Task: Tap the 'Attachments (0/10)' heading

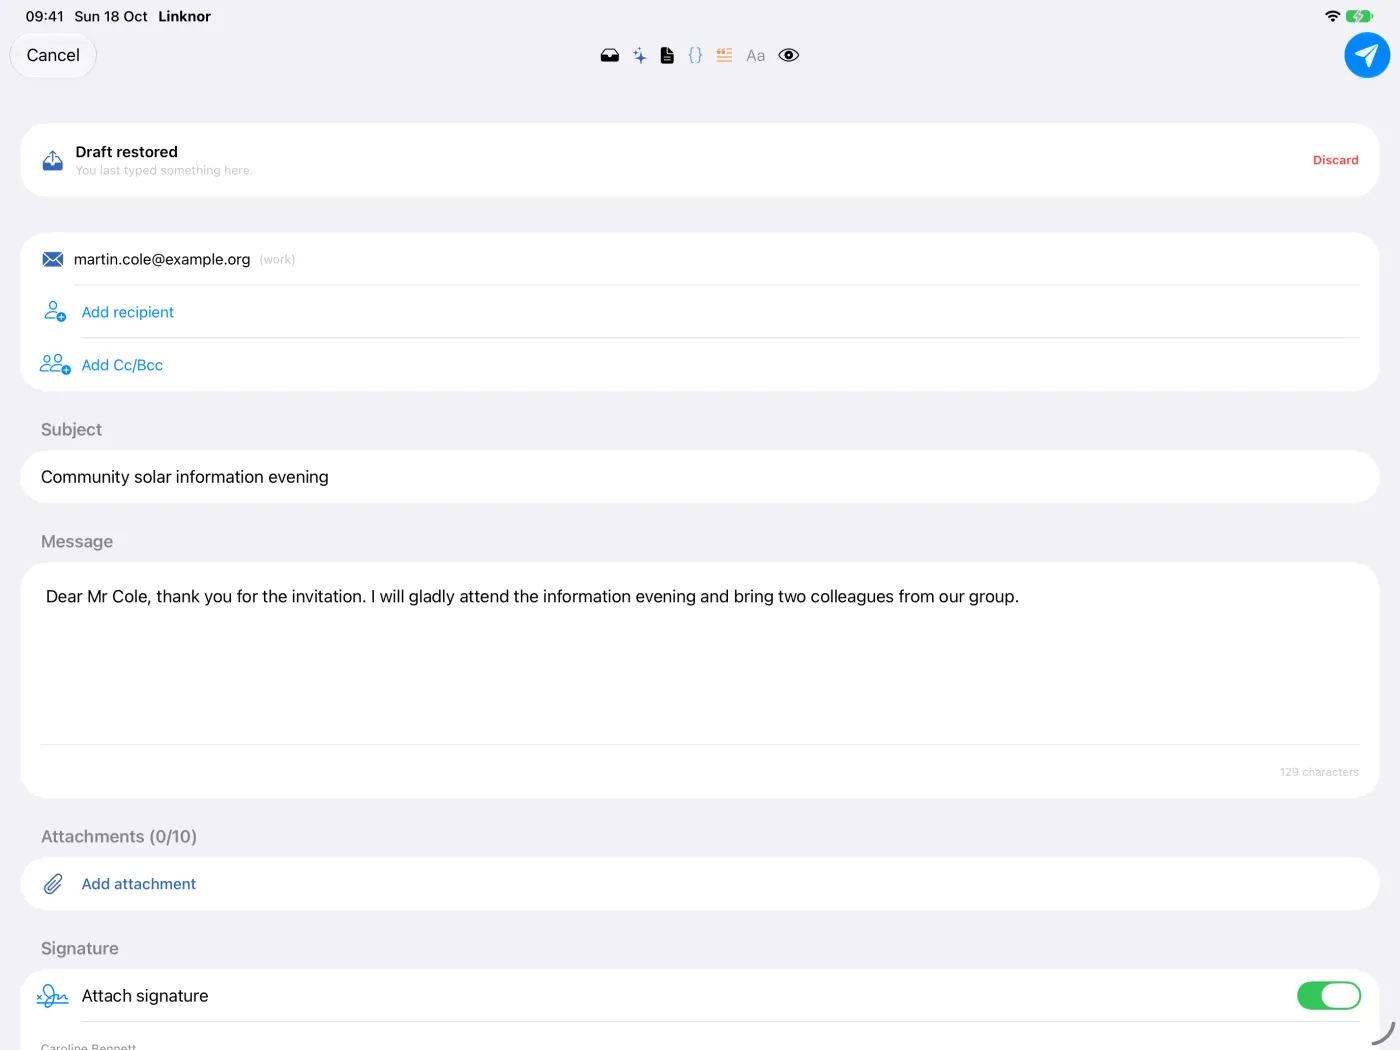Action: click(x=119, y=837)
